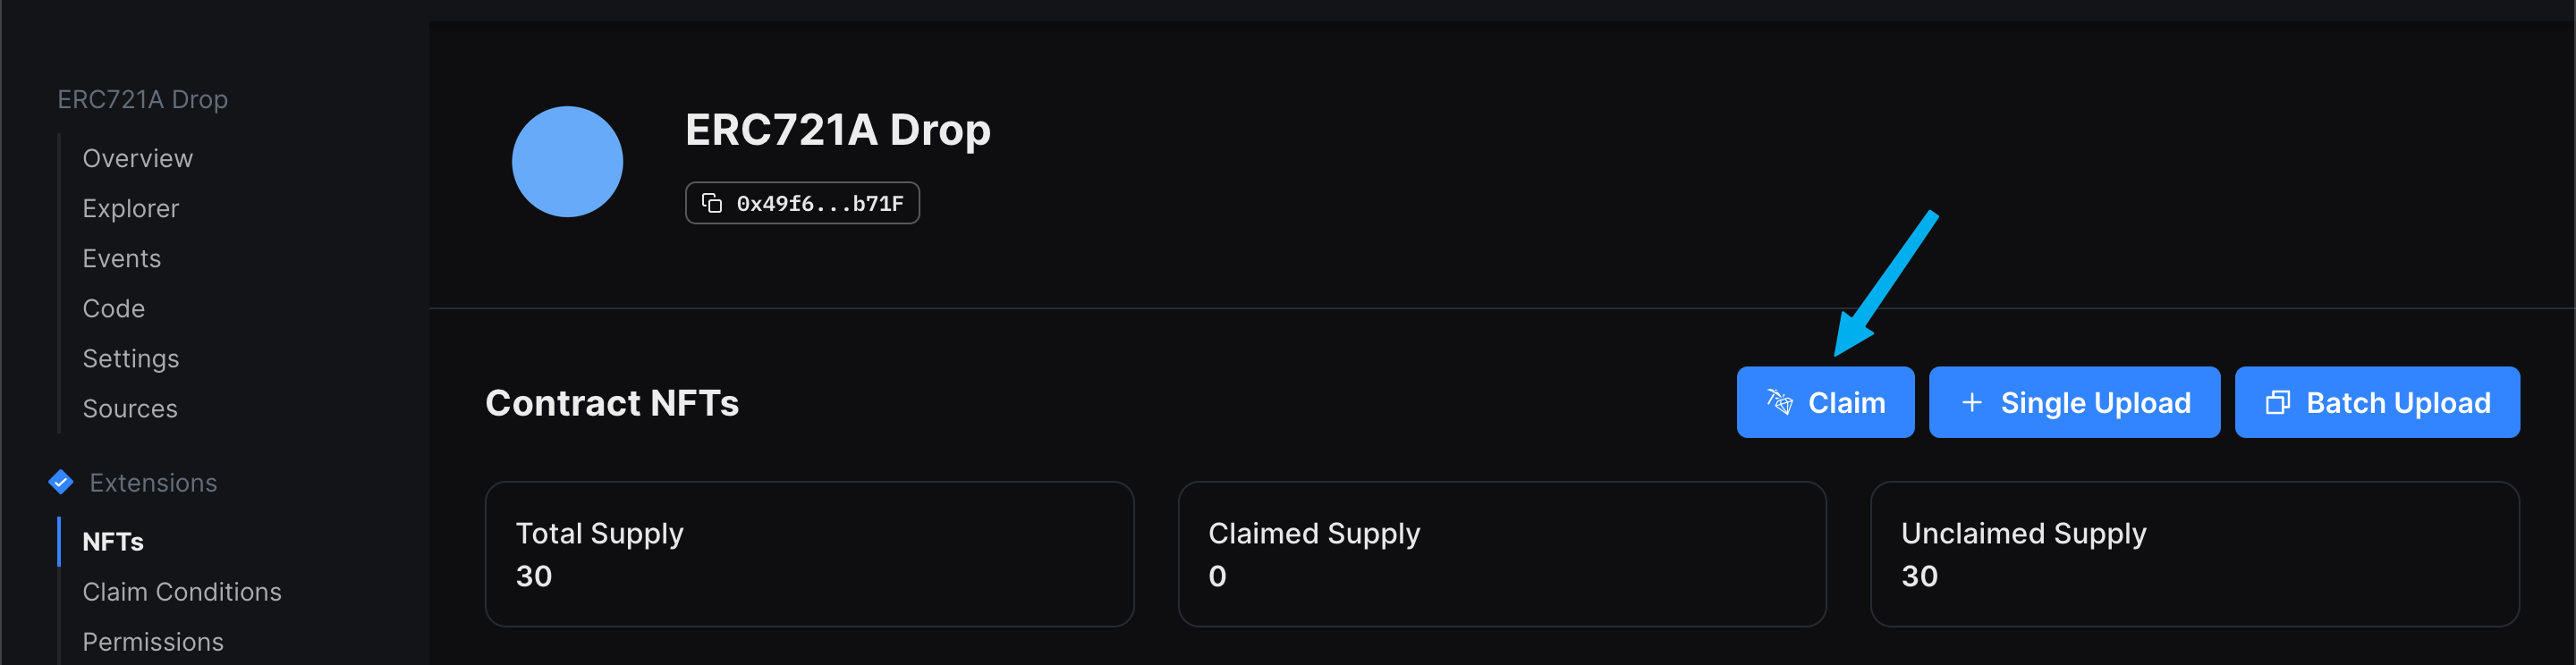Click the blue circular contract avatar
Viewport: 2576px width, 665px height.
(567, 161)
